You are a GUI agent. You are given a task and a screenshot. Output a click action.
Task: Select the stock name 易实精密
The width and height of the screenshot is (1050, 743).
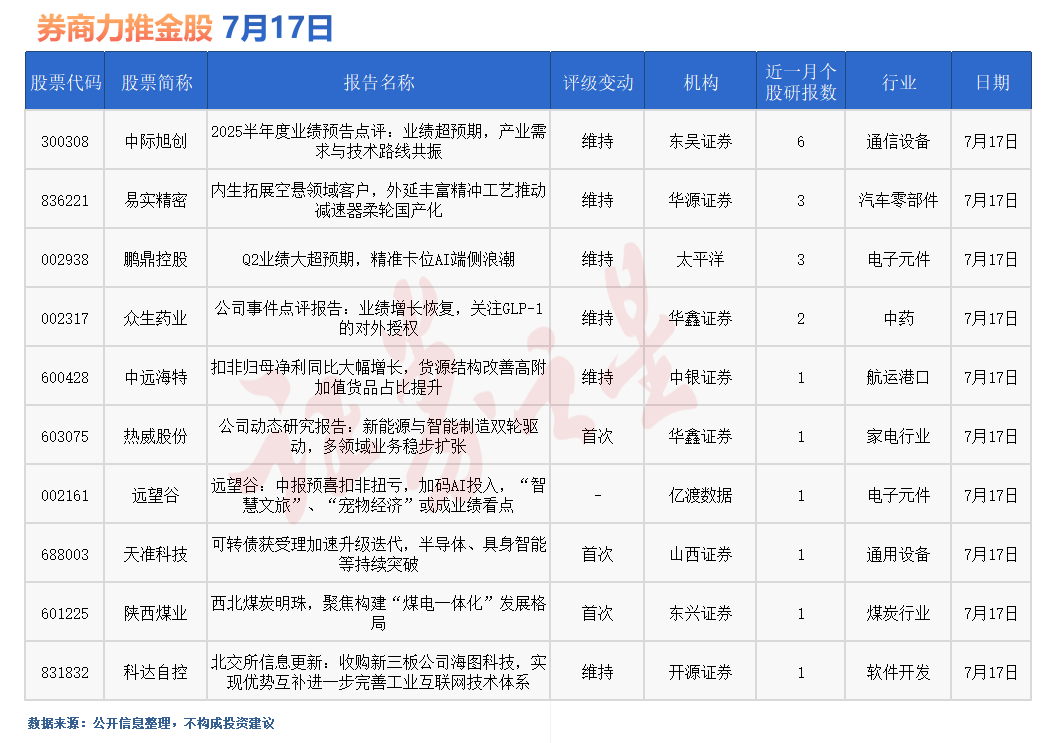tap(156, 200)
